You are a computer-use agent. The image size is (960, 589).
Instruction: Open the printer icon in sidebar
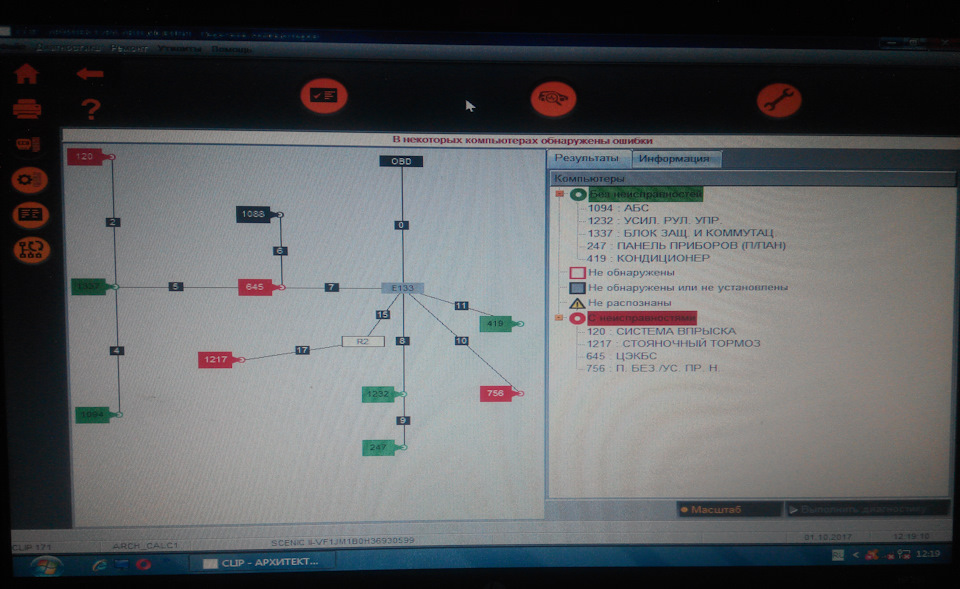[27, 109]
